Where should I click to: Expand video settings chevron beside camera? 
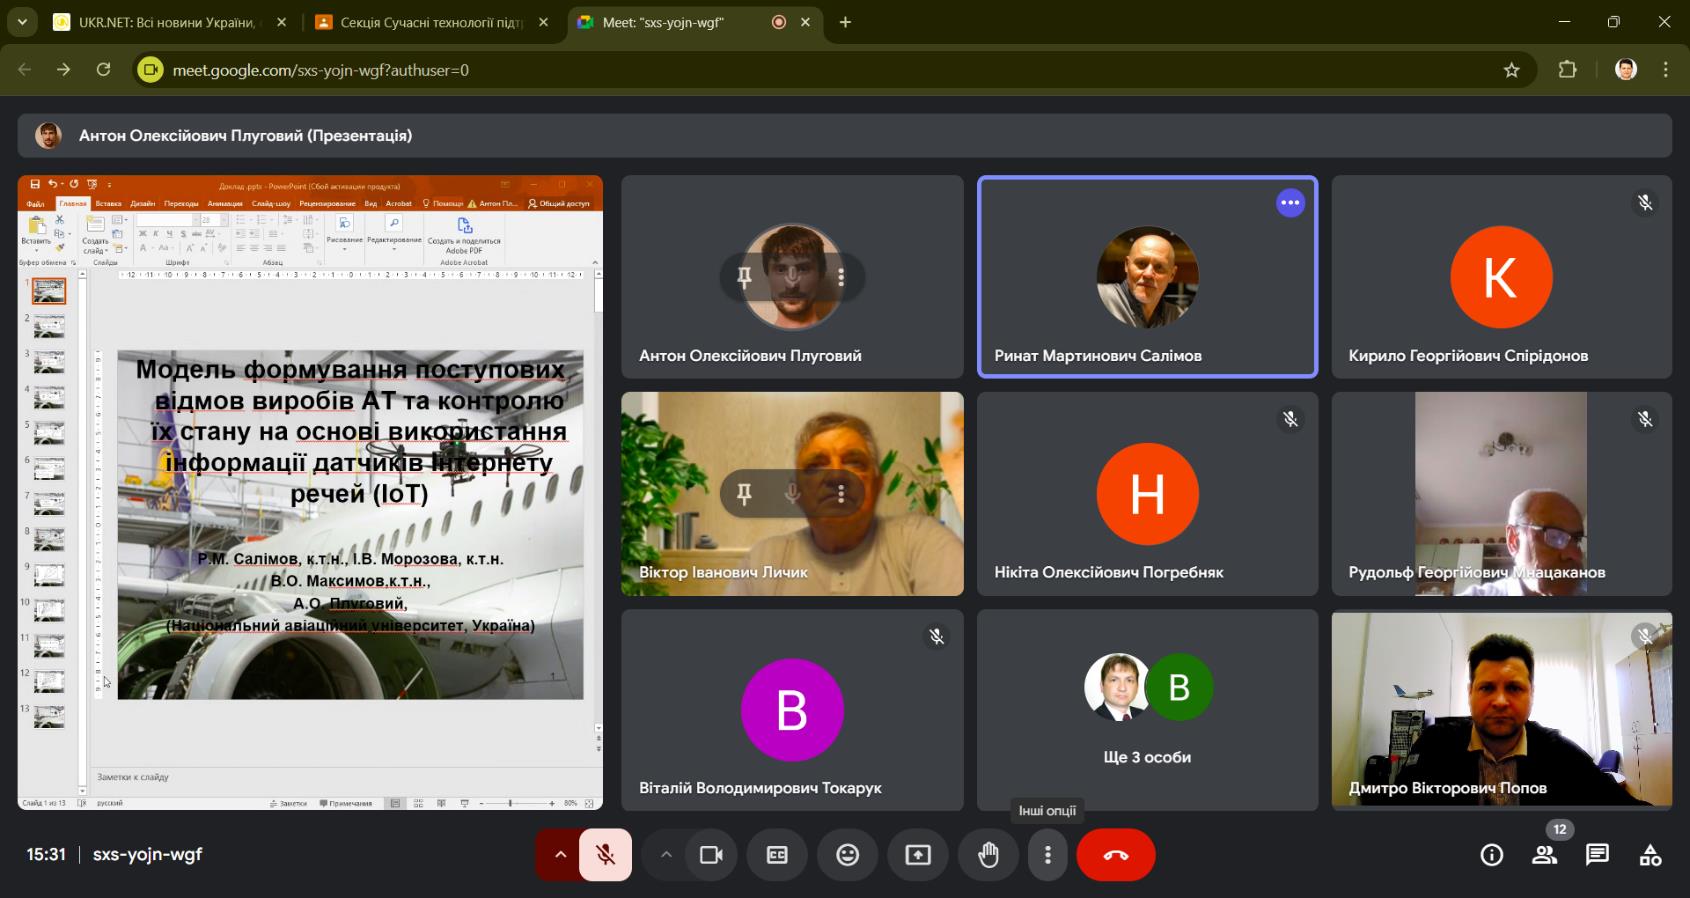[x=666, y=855]
